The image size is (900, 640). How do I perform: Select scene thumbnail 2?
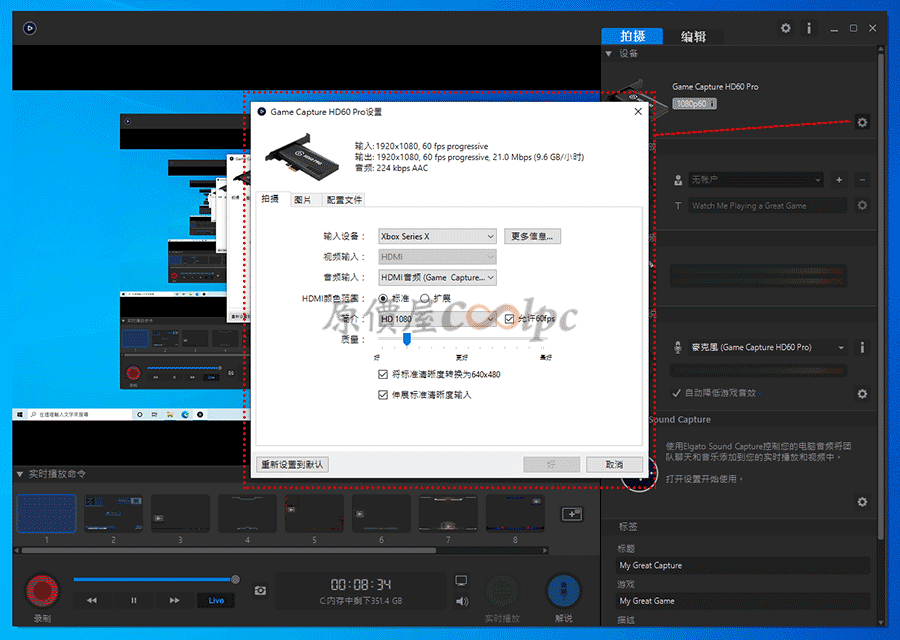(x=113, y=513)
